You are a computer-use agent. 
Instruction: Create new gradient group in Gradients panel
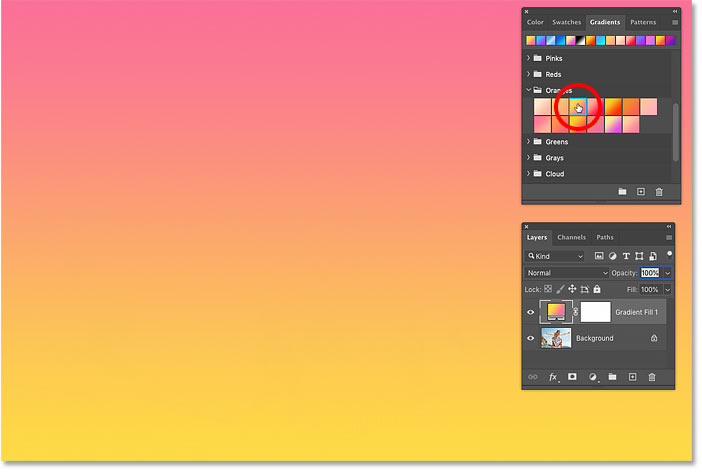tap(622, 192)
